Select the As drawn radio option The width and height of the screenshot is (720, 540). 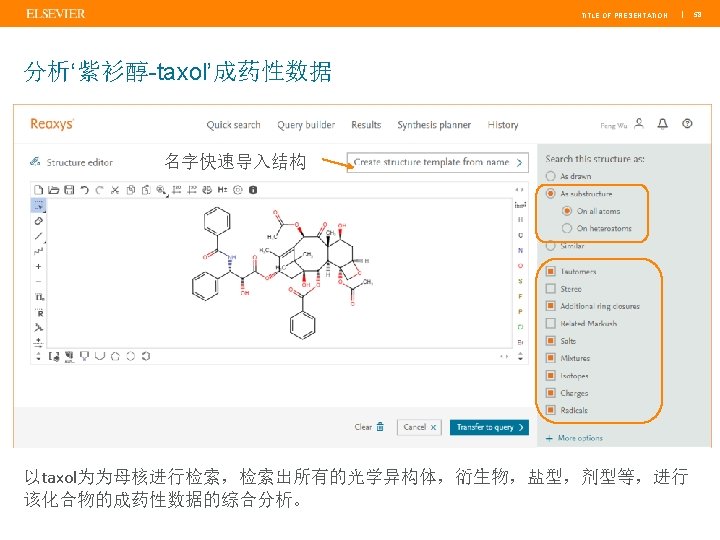551,176
